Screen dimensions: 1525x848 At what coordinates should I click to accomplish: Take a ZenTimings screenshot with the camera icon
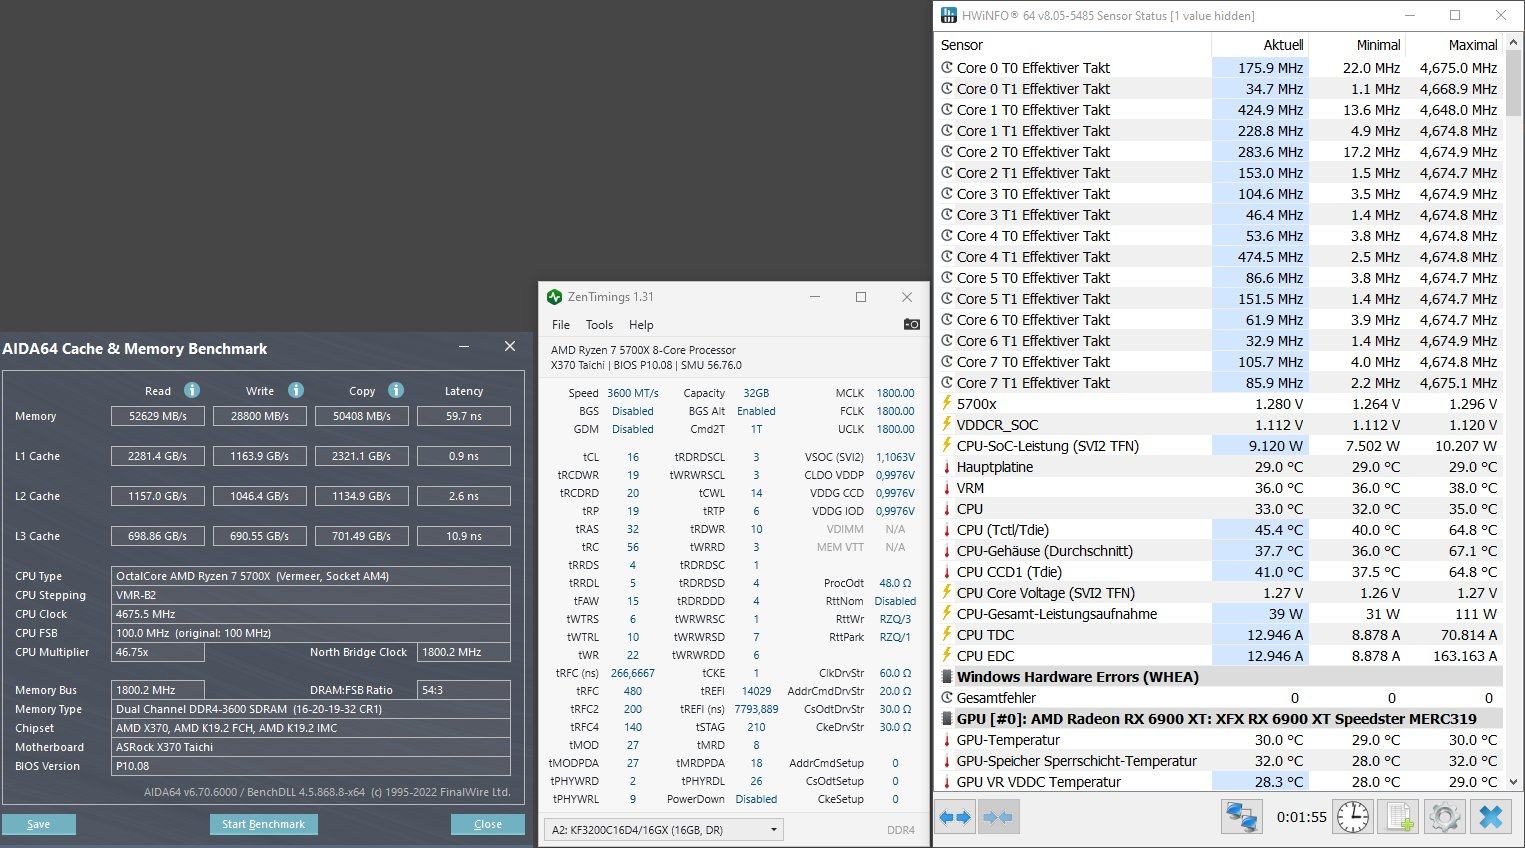point(911,324)
